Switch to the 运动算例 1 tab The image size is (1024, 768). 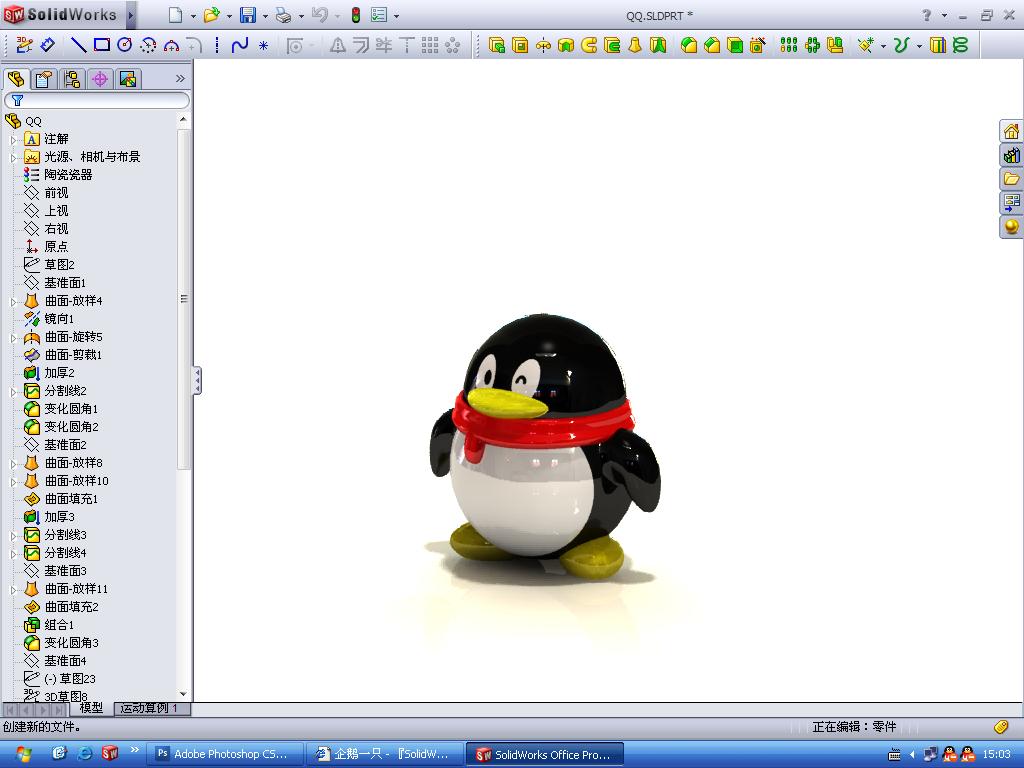152,708
